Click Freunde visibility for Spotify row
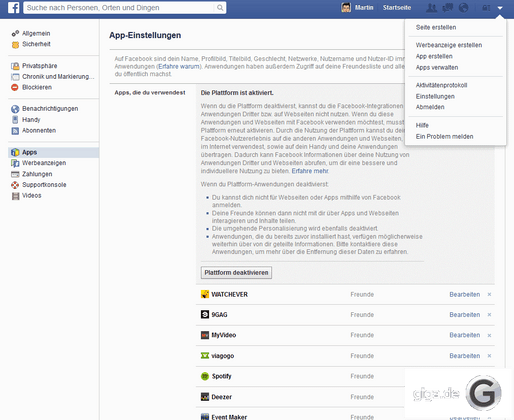514x420 pixels. pos(362,376)
